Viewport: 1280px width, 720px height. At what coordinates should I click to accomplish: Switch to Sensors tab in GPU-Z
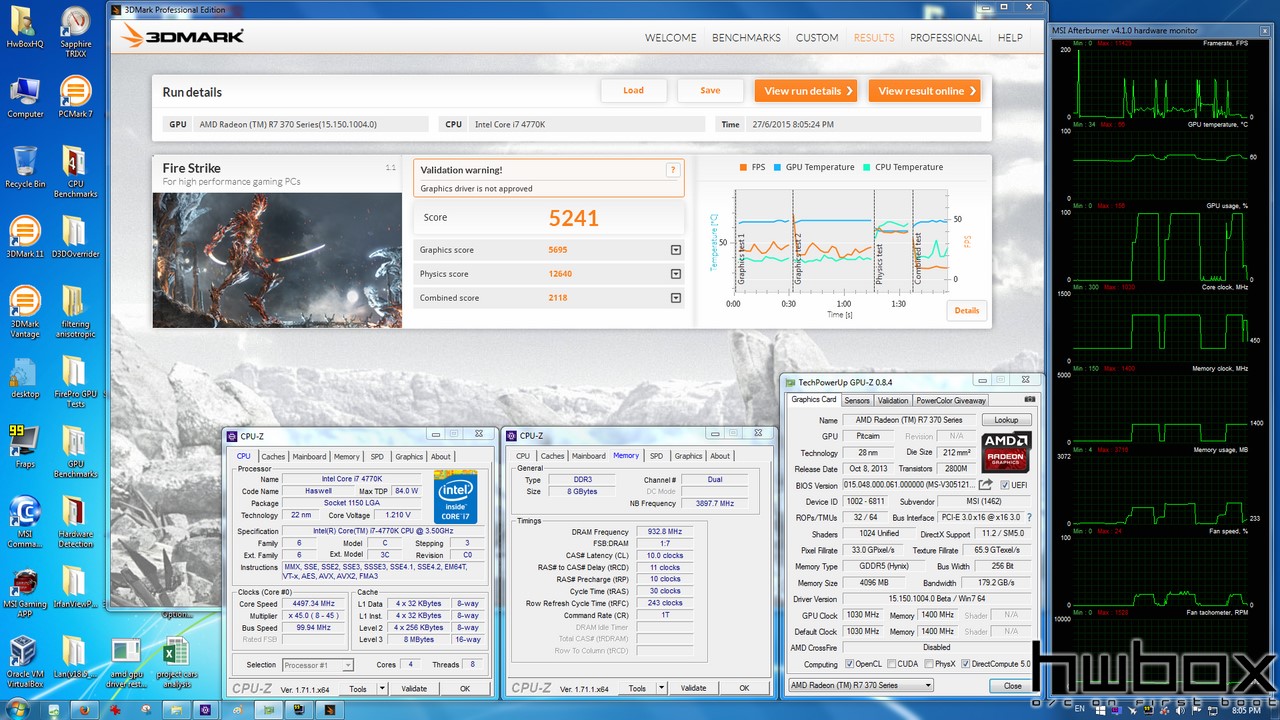(857, 400)
